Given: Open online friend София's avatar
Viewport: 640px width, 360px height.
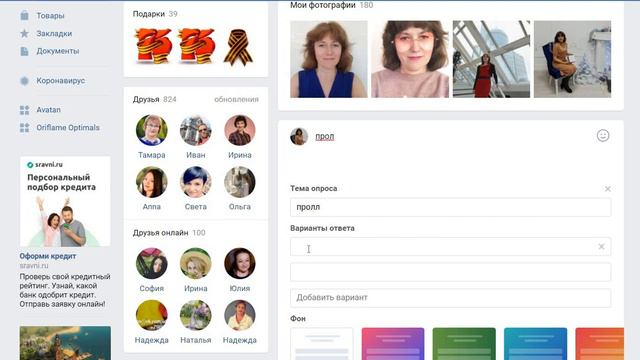Looking at the screenshot, I should click(x=151, y=264).
